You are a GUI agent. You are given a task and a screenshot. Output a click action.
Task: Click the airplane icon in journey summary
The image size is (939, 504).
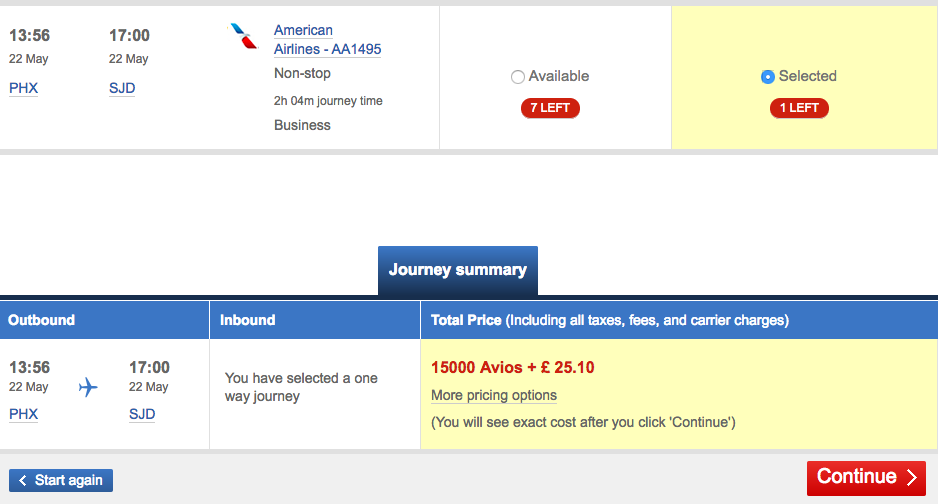[x=88, y=387]
